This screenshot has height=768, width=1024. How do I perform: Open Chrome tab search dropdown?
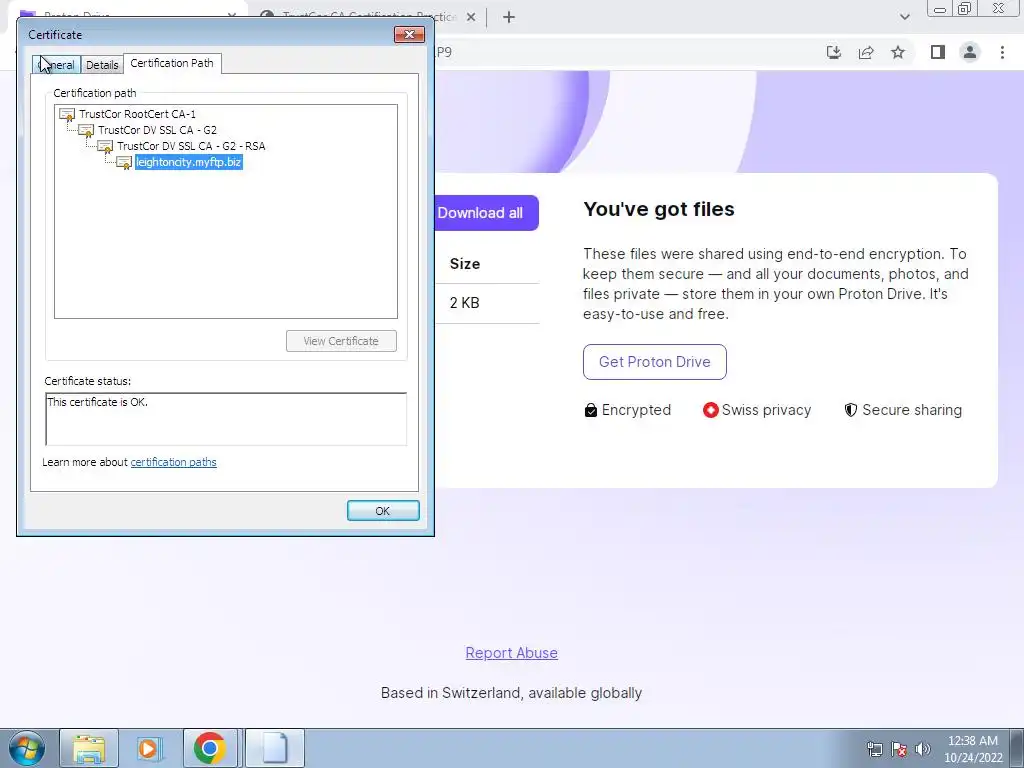pyautogui.click(x=904, y=17)
